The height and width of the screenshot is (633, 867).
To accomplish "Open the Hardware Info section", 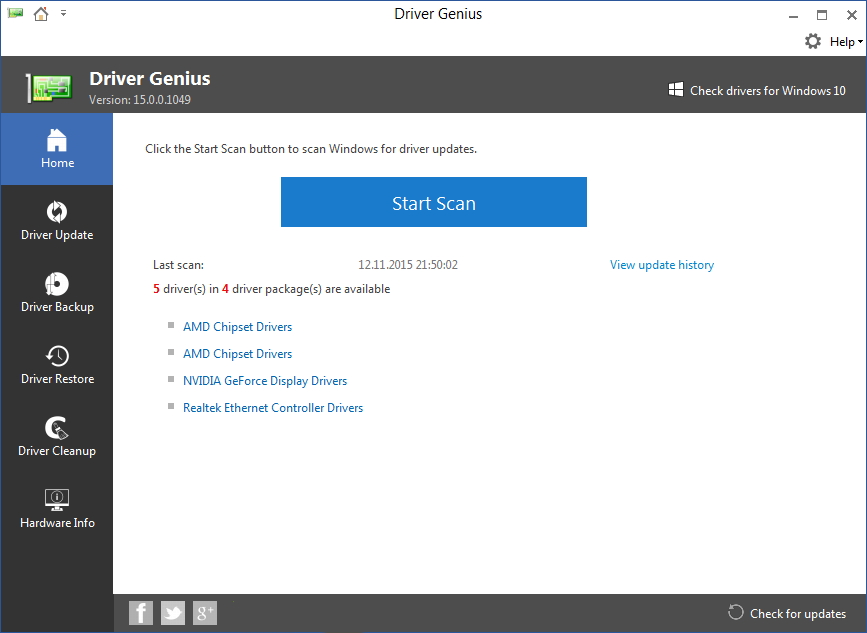I will coord(56,508).
